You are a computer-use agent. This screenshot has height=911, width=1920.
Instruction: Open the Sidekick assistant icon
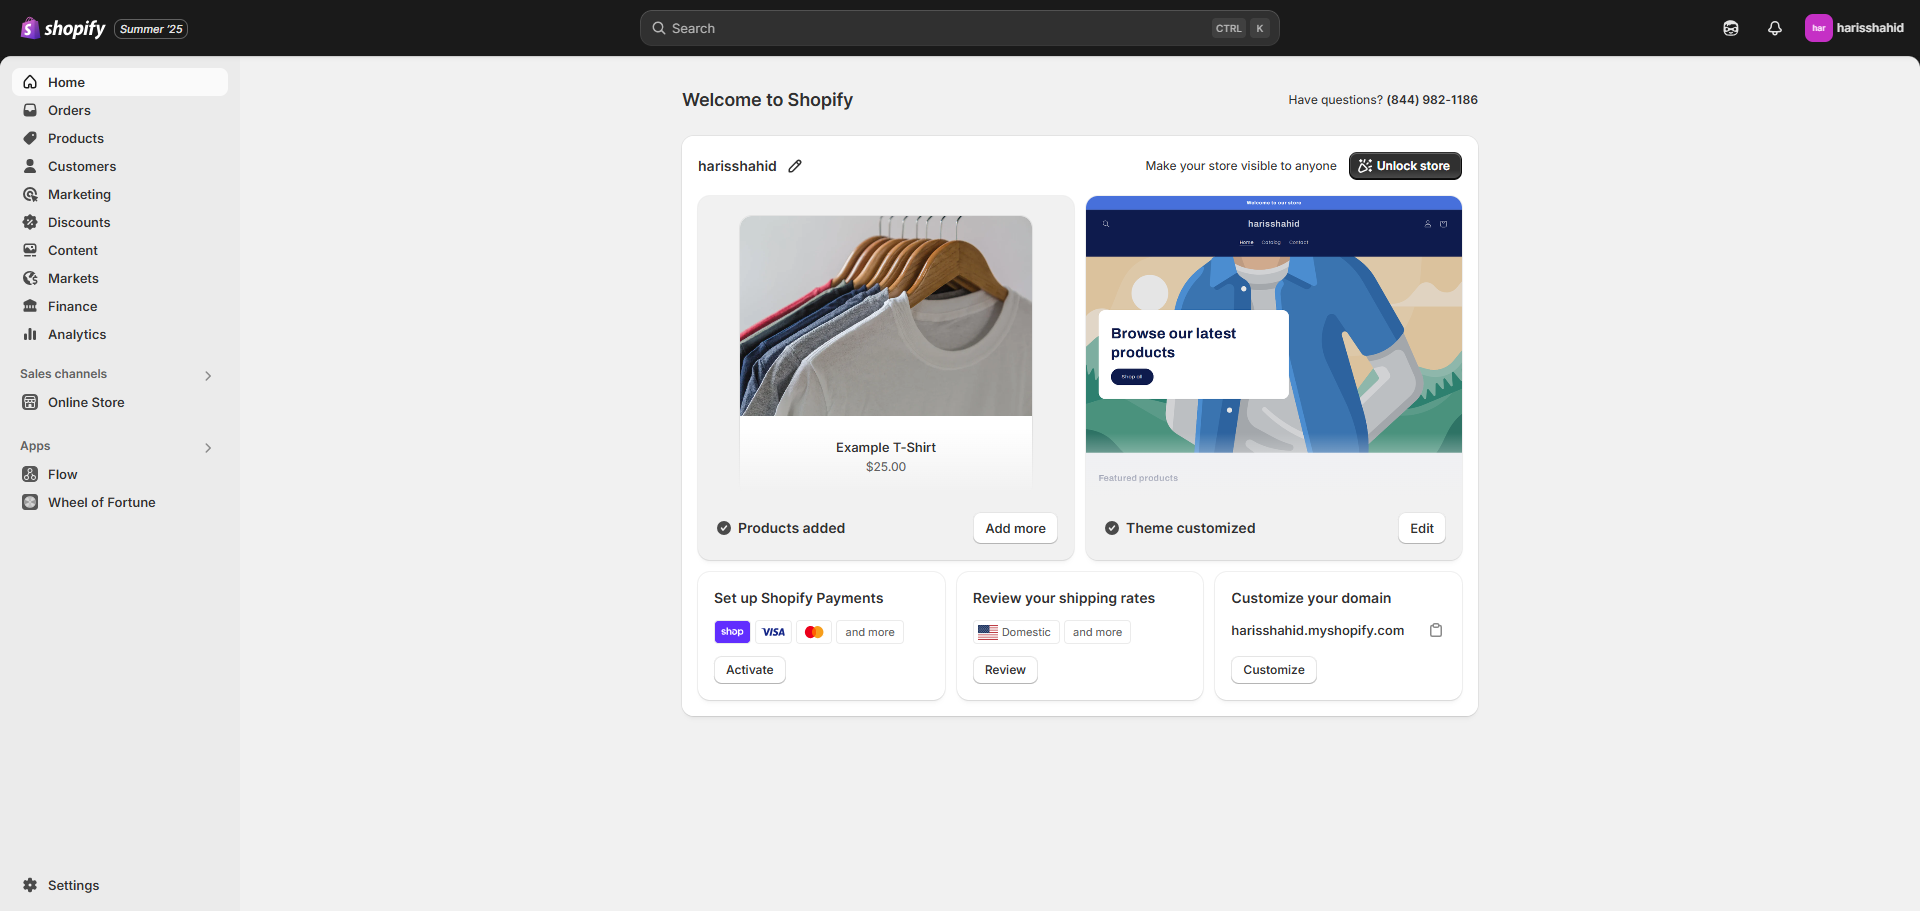click(x=1731, y=28)
